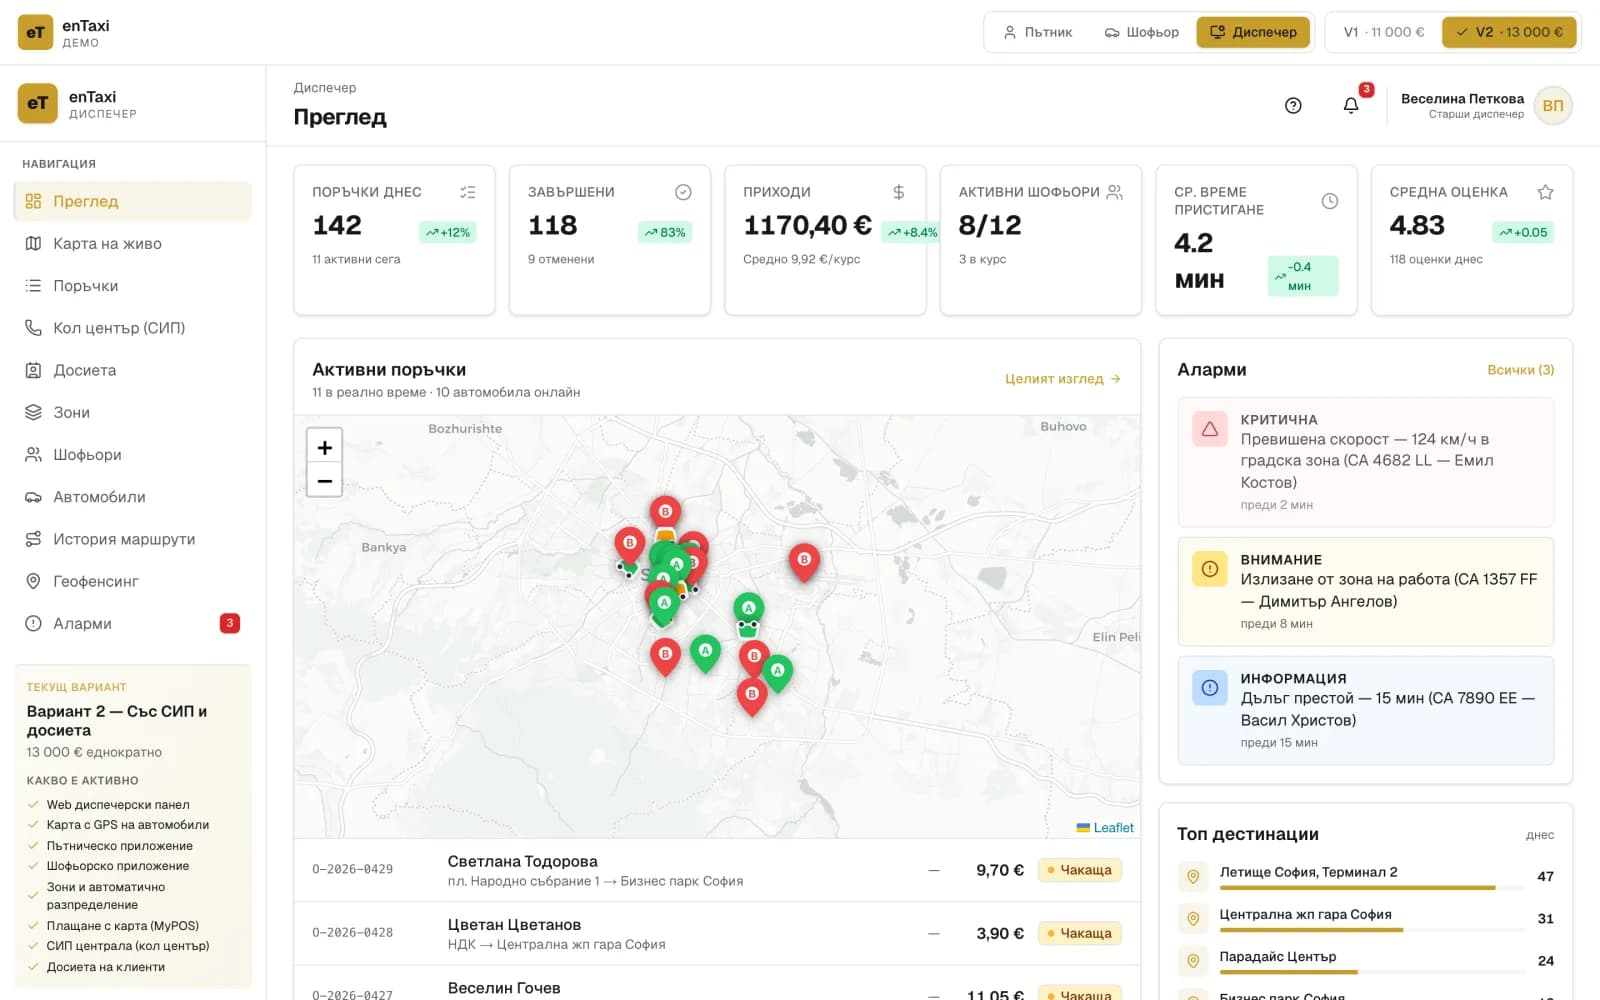Open Кол център (СИП) page

click(132, 328)
